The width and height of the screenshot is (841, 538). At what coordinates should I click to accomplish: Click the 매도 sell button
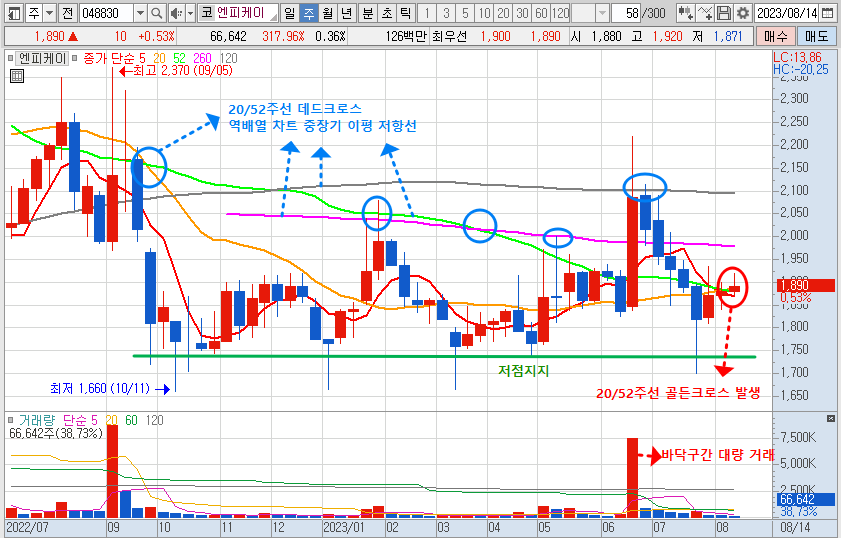tap(816, 36)
